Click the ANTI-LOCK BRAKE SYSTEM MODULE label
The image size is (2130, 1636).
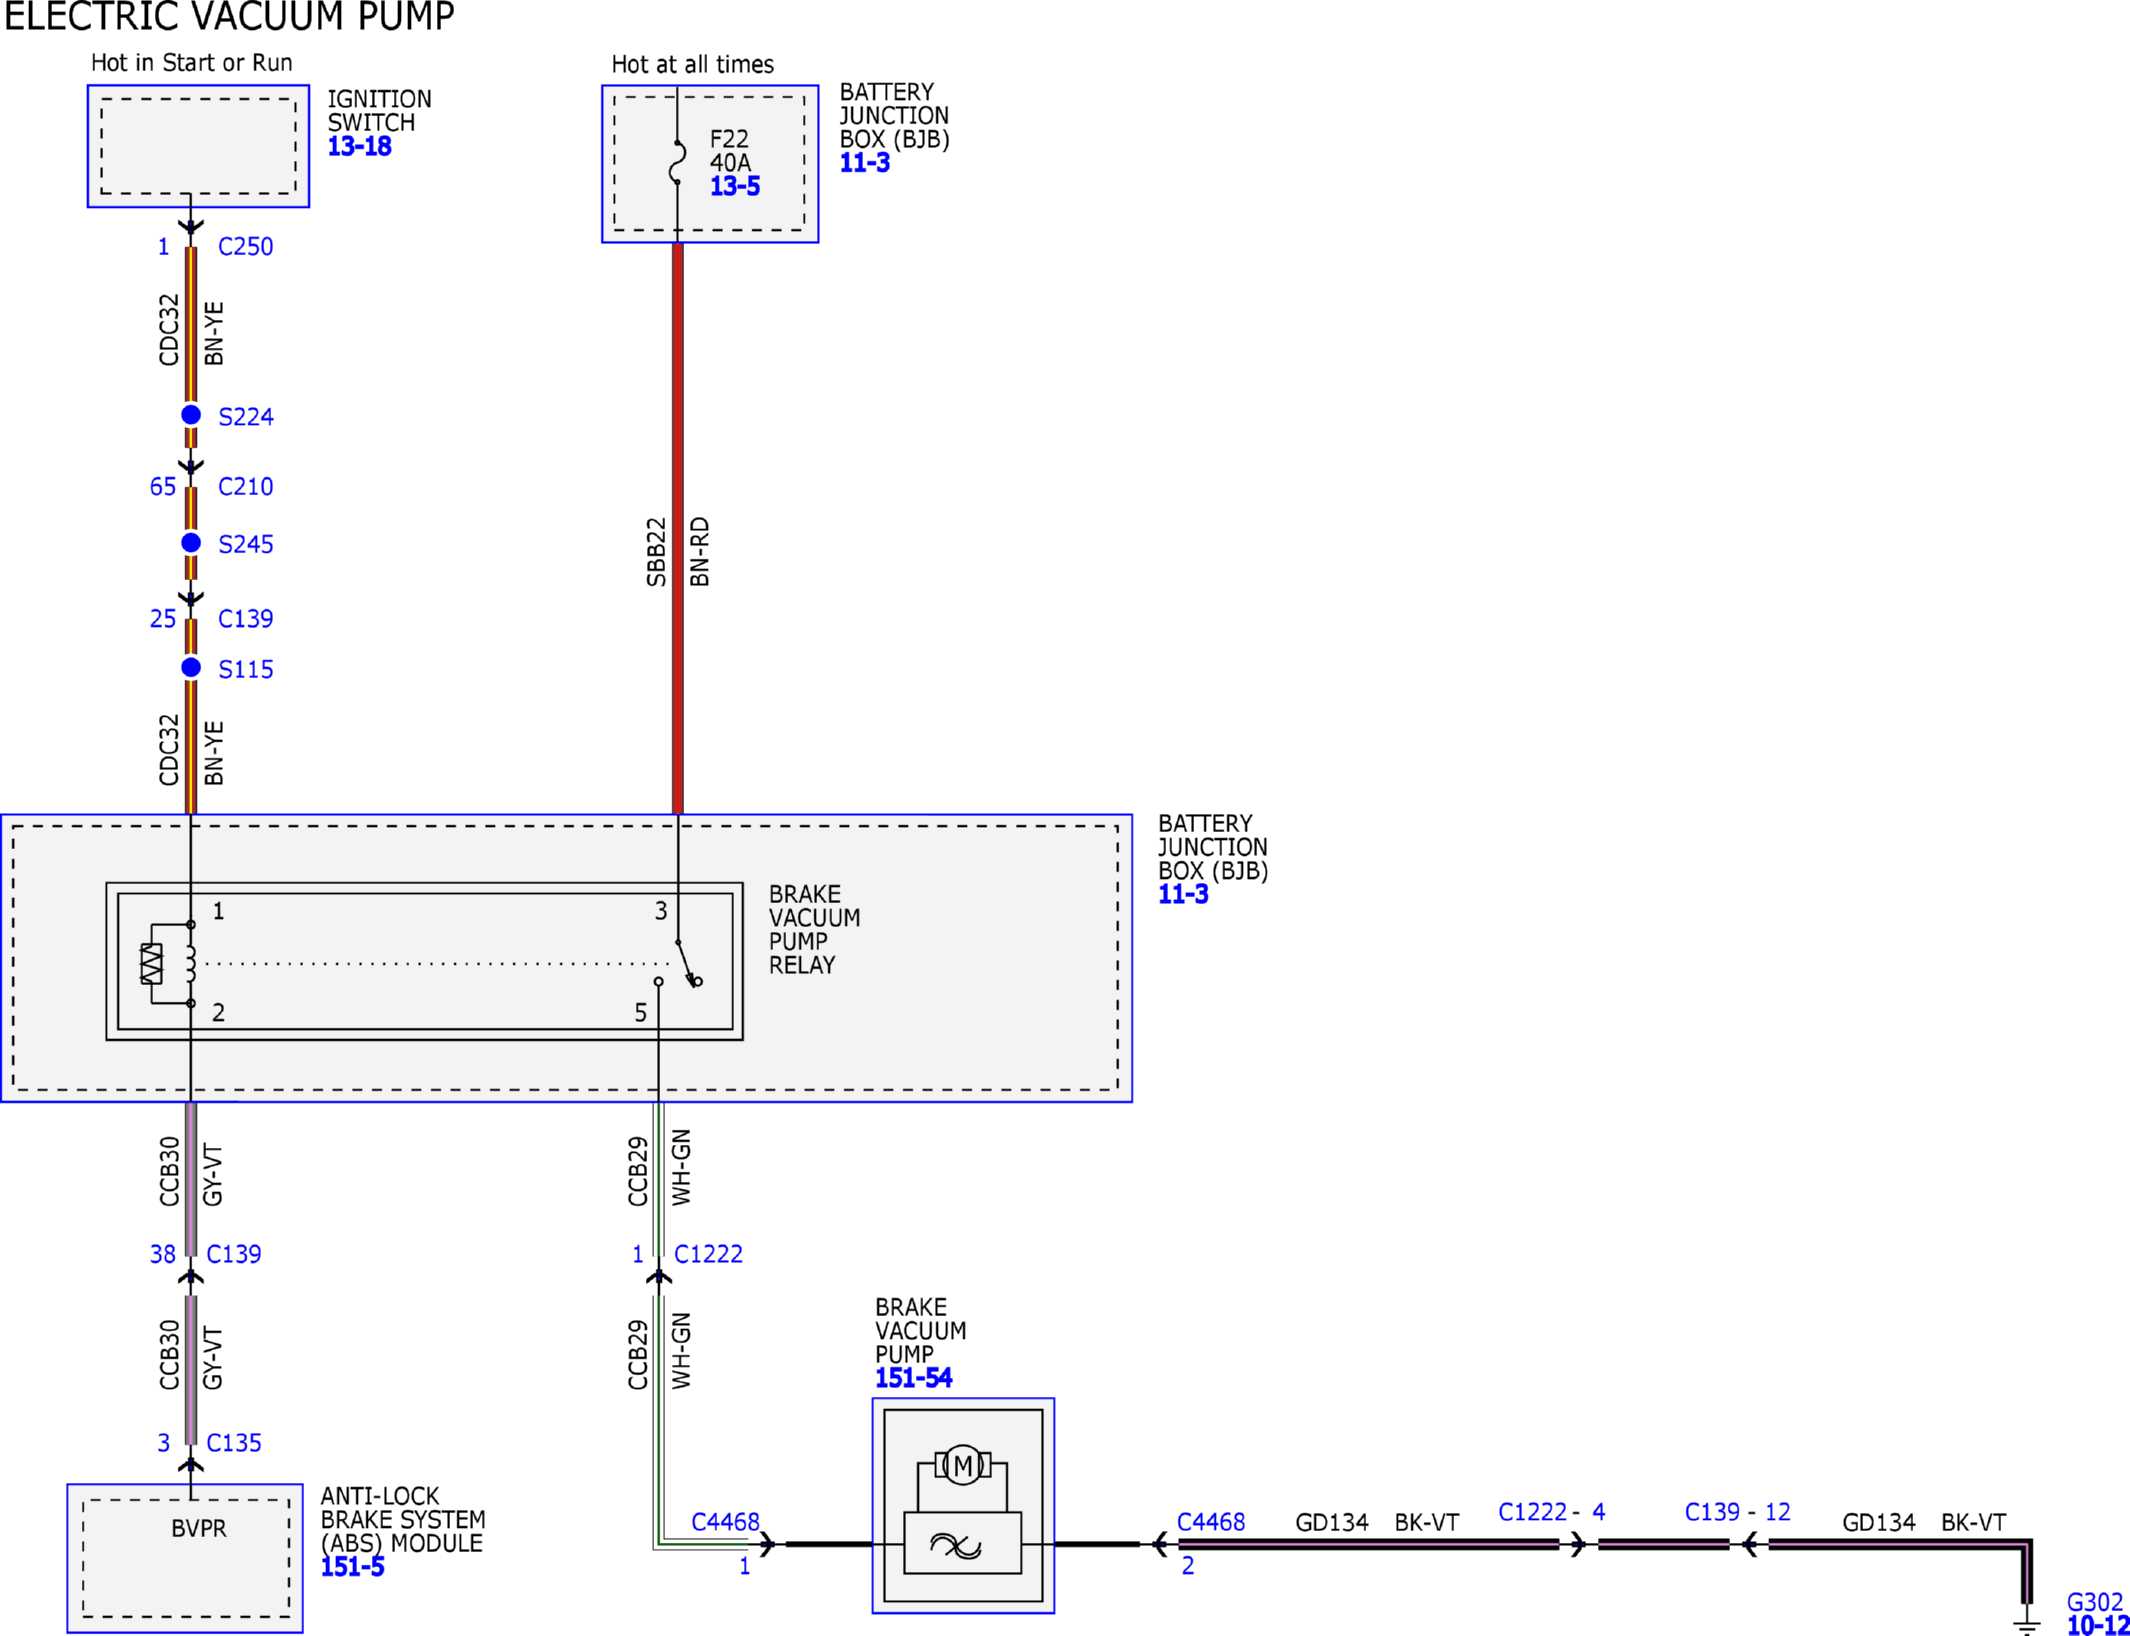coord(402,1520)
